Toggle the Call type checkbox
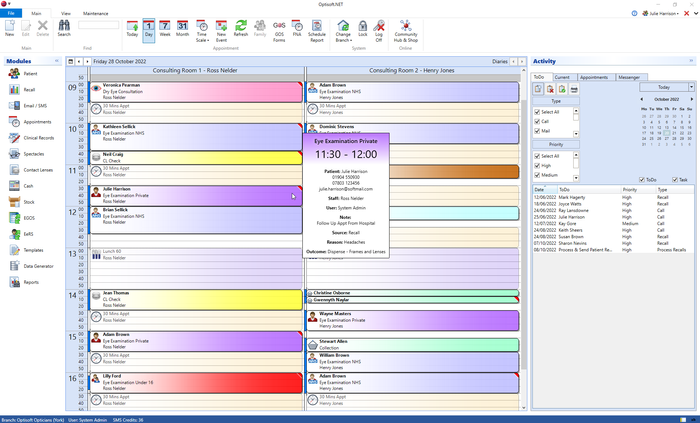This screenshot has height=423, width=700. click(538, 121)
